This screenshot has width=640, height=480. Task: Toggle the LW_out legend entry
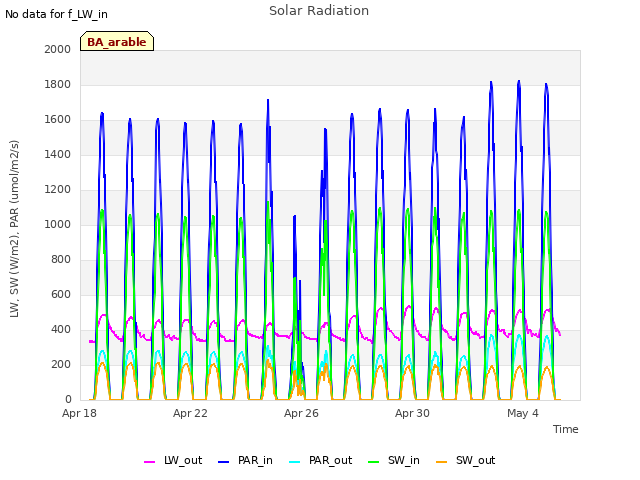click(173, 460)
